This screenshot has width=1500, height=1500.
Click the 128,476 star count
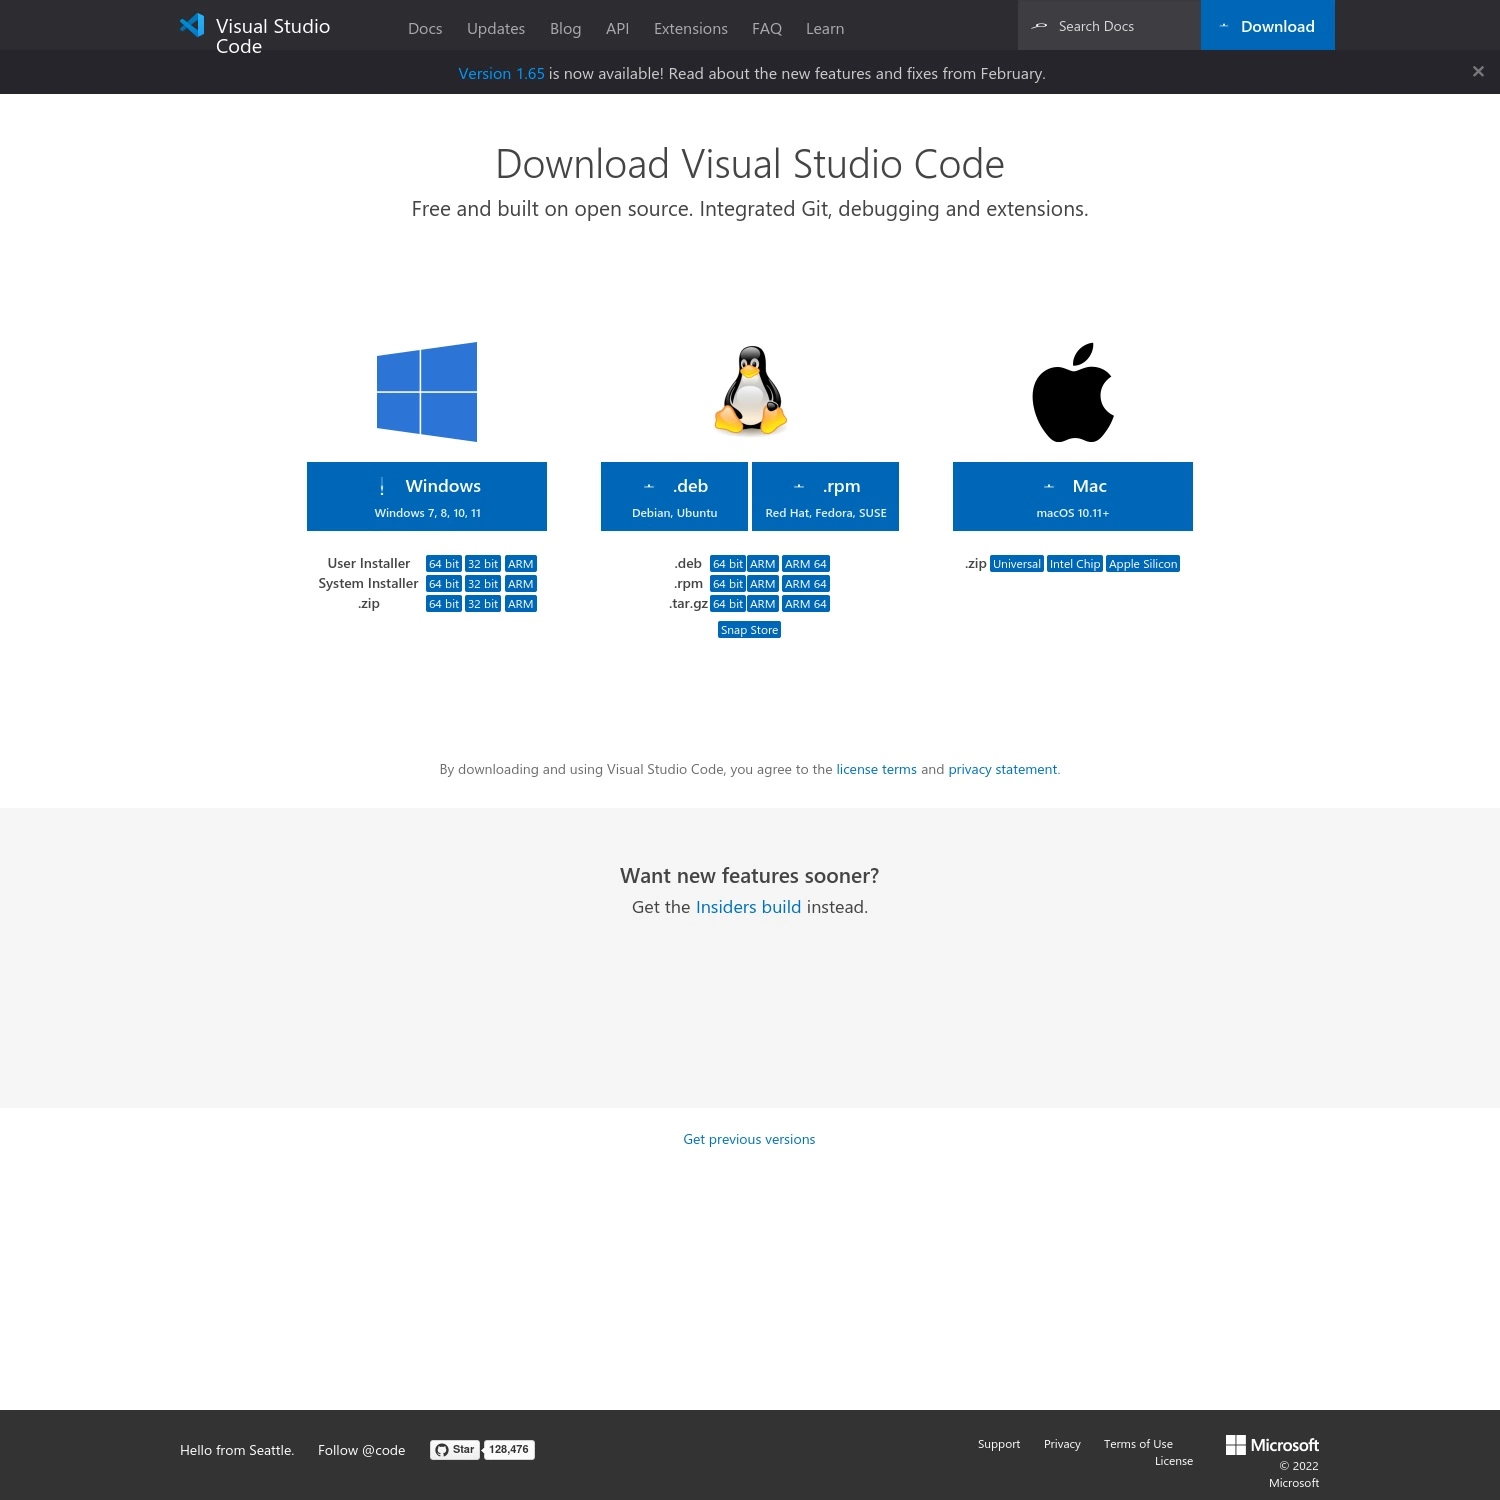click(509, 1450)
